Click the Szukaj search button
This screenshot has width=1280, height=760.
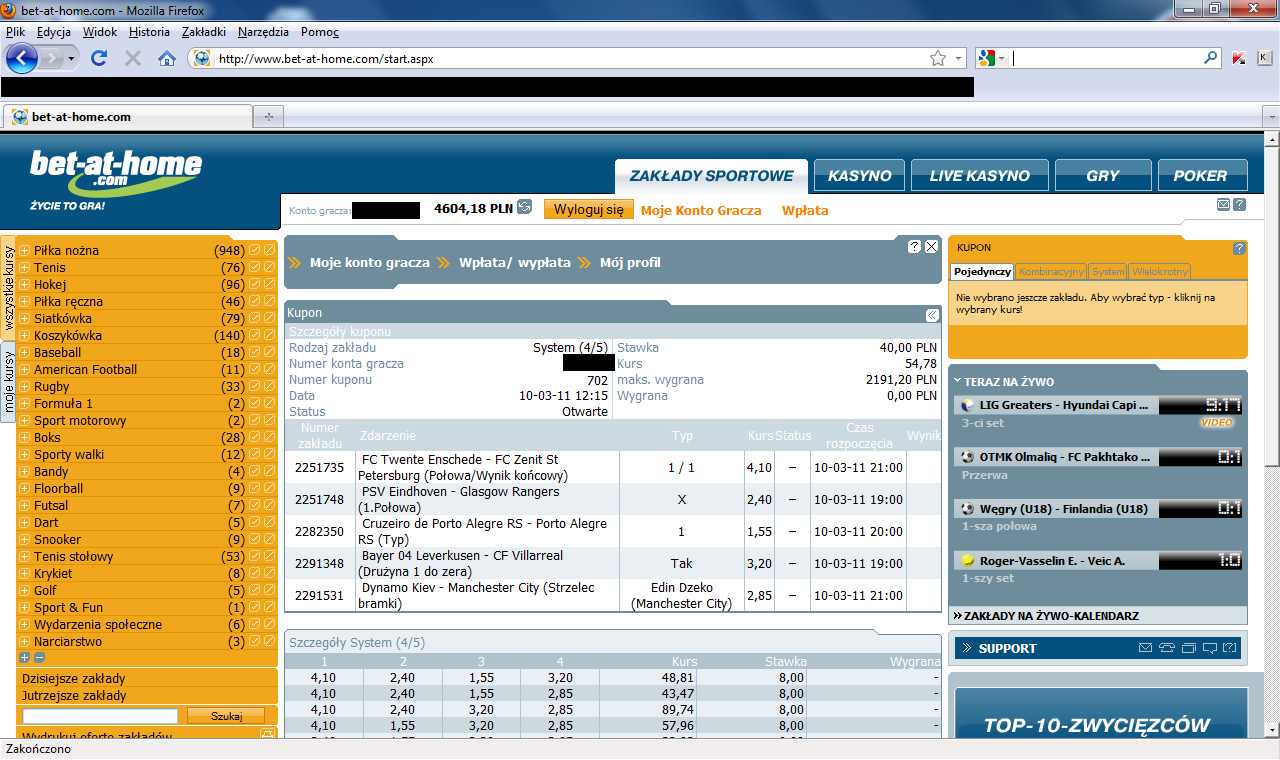pyautogui.click(x=225, y=716)
